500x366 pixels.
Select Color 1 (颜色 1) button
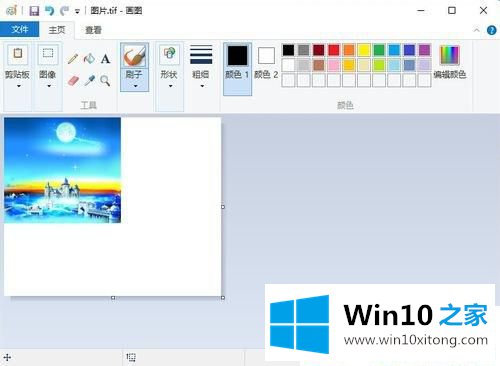237,69
